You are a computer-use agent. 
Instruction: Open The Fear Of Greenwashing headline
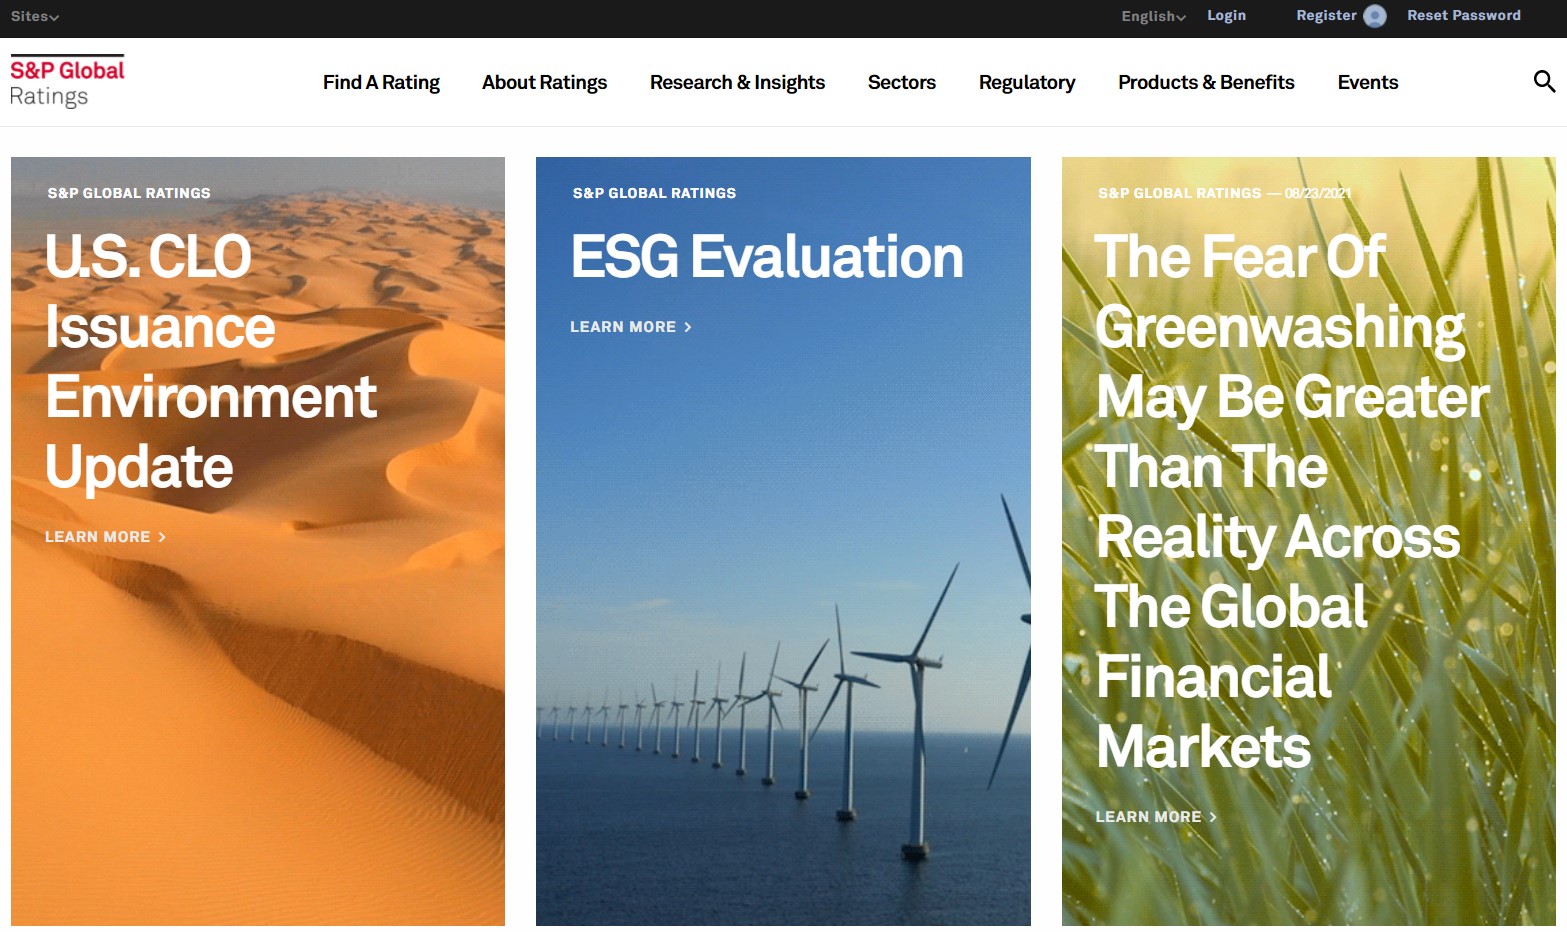(x=1292, y=501)
